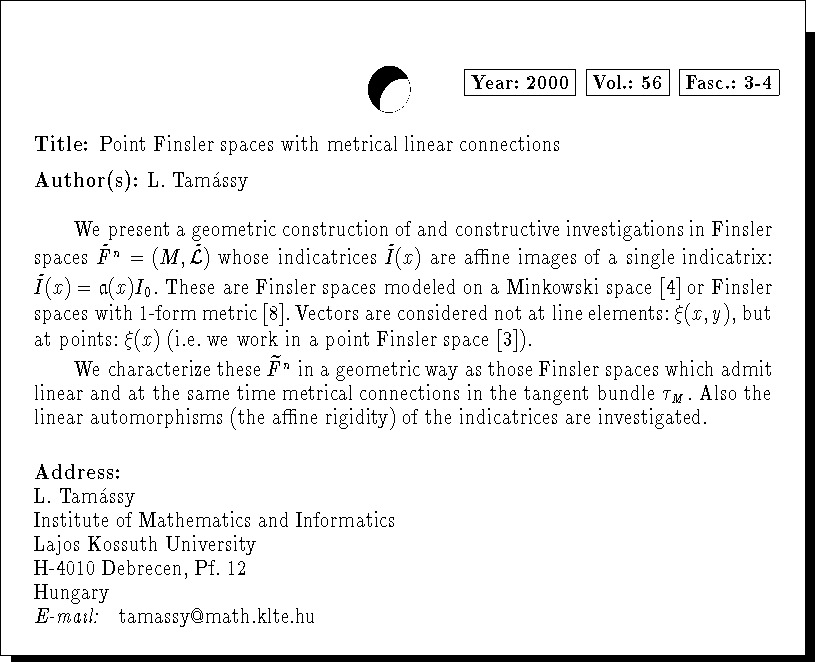Click the Lajos Kossuth University line
The height and width of the screenshot is (662, 816).
[x=145, y=544]
